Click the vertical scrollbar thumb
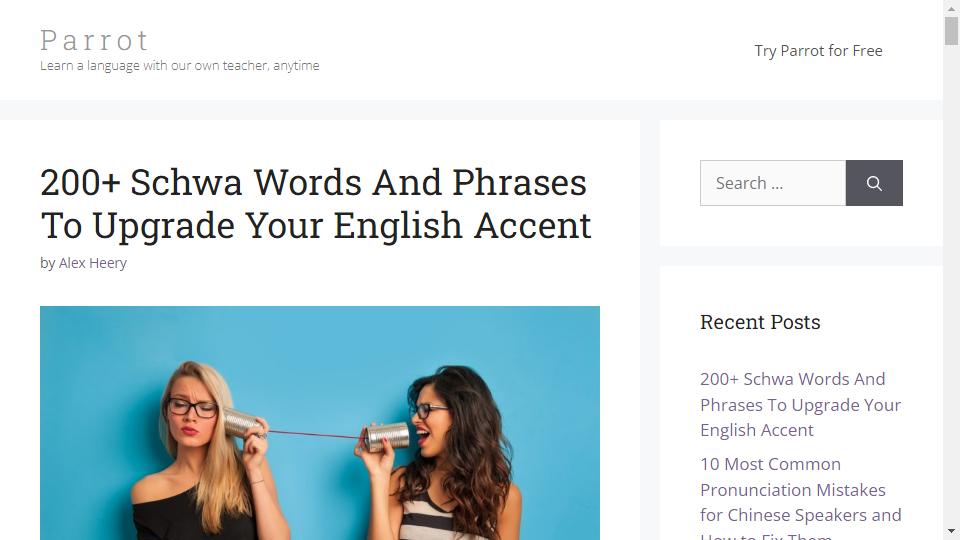The image size is (960, 540). coord(951,31)
